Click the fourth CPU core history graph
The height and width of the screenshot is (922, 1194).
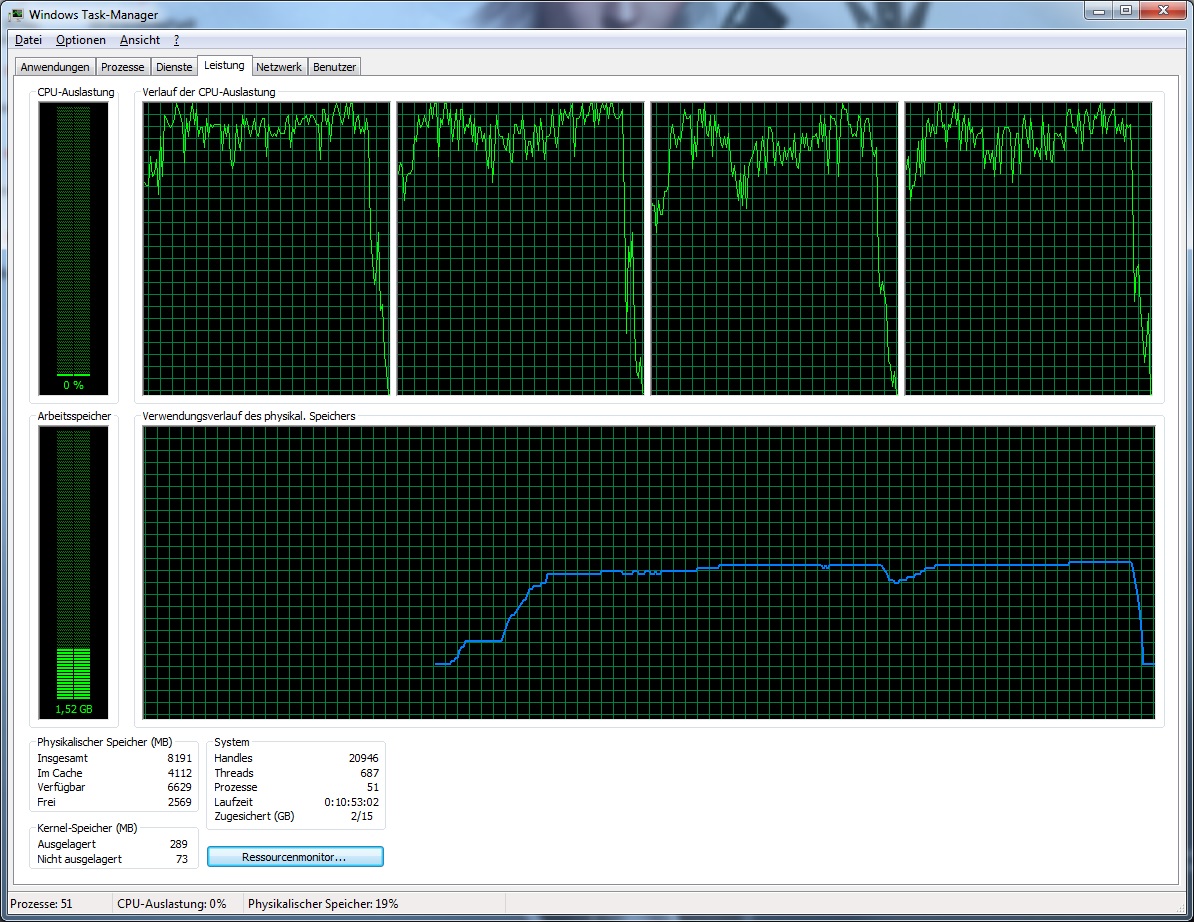coord(1029,248)
